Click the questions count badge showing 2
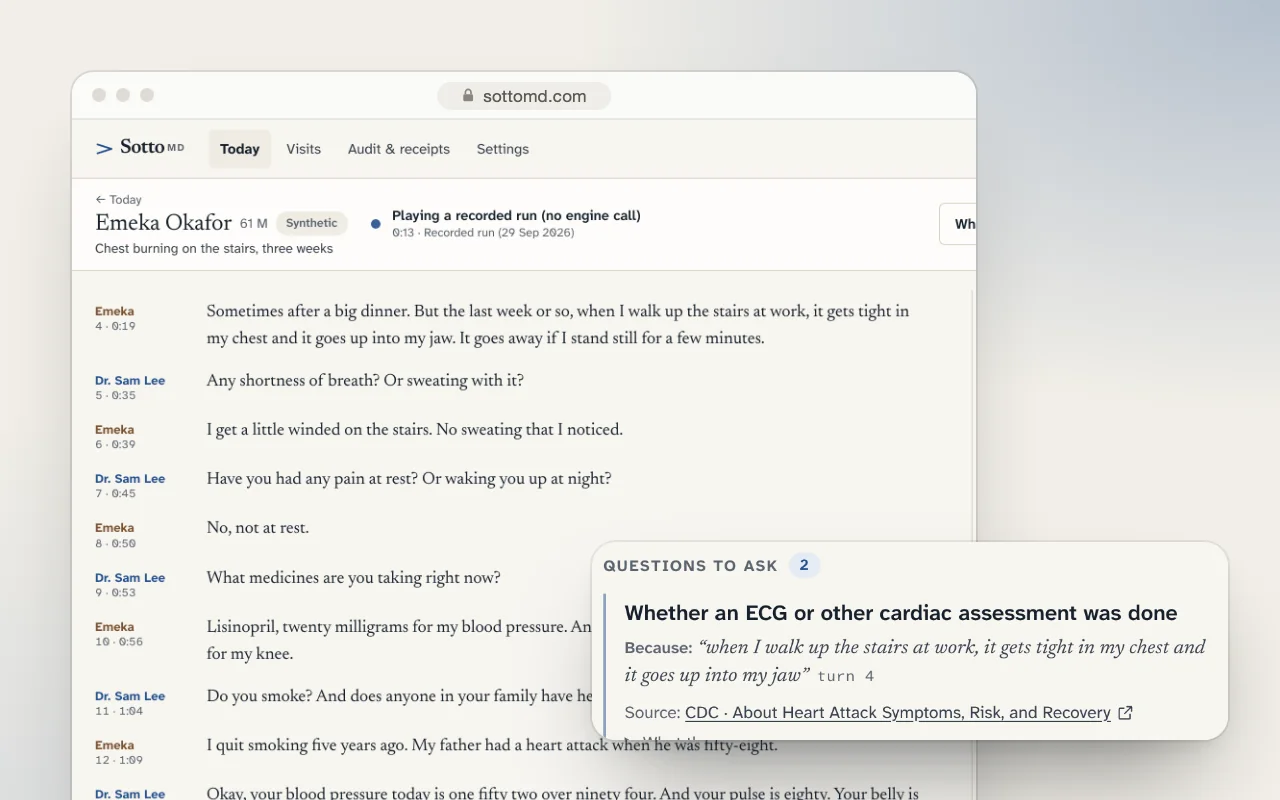 804,566
